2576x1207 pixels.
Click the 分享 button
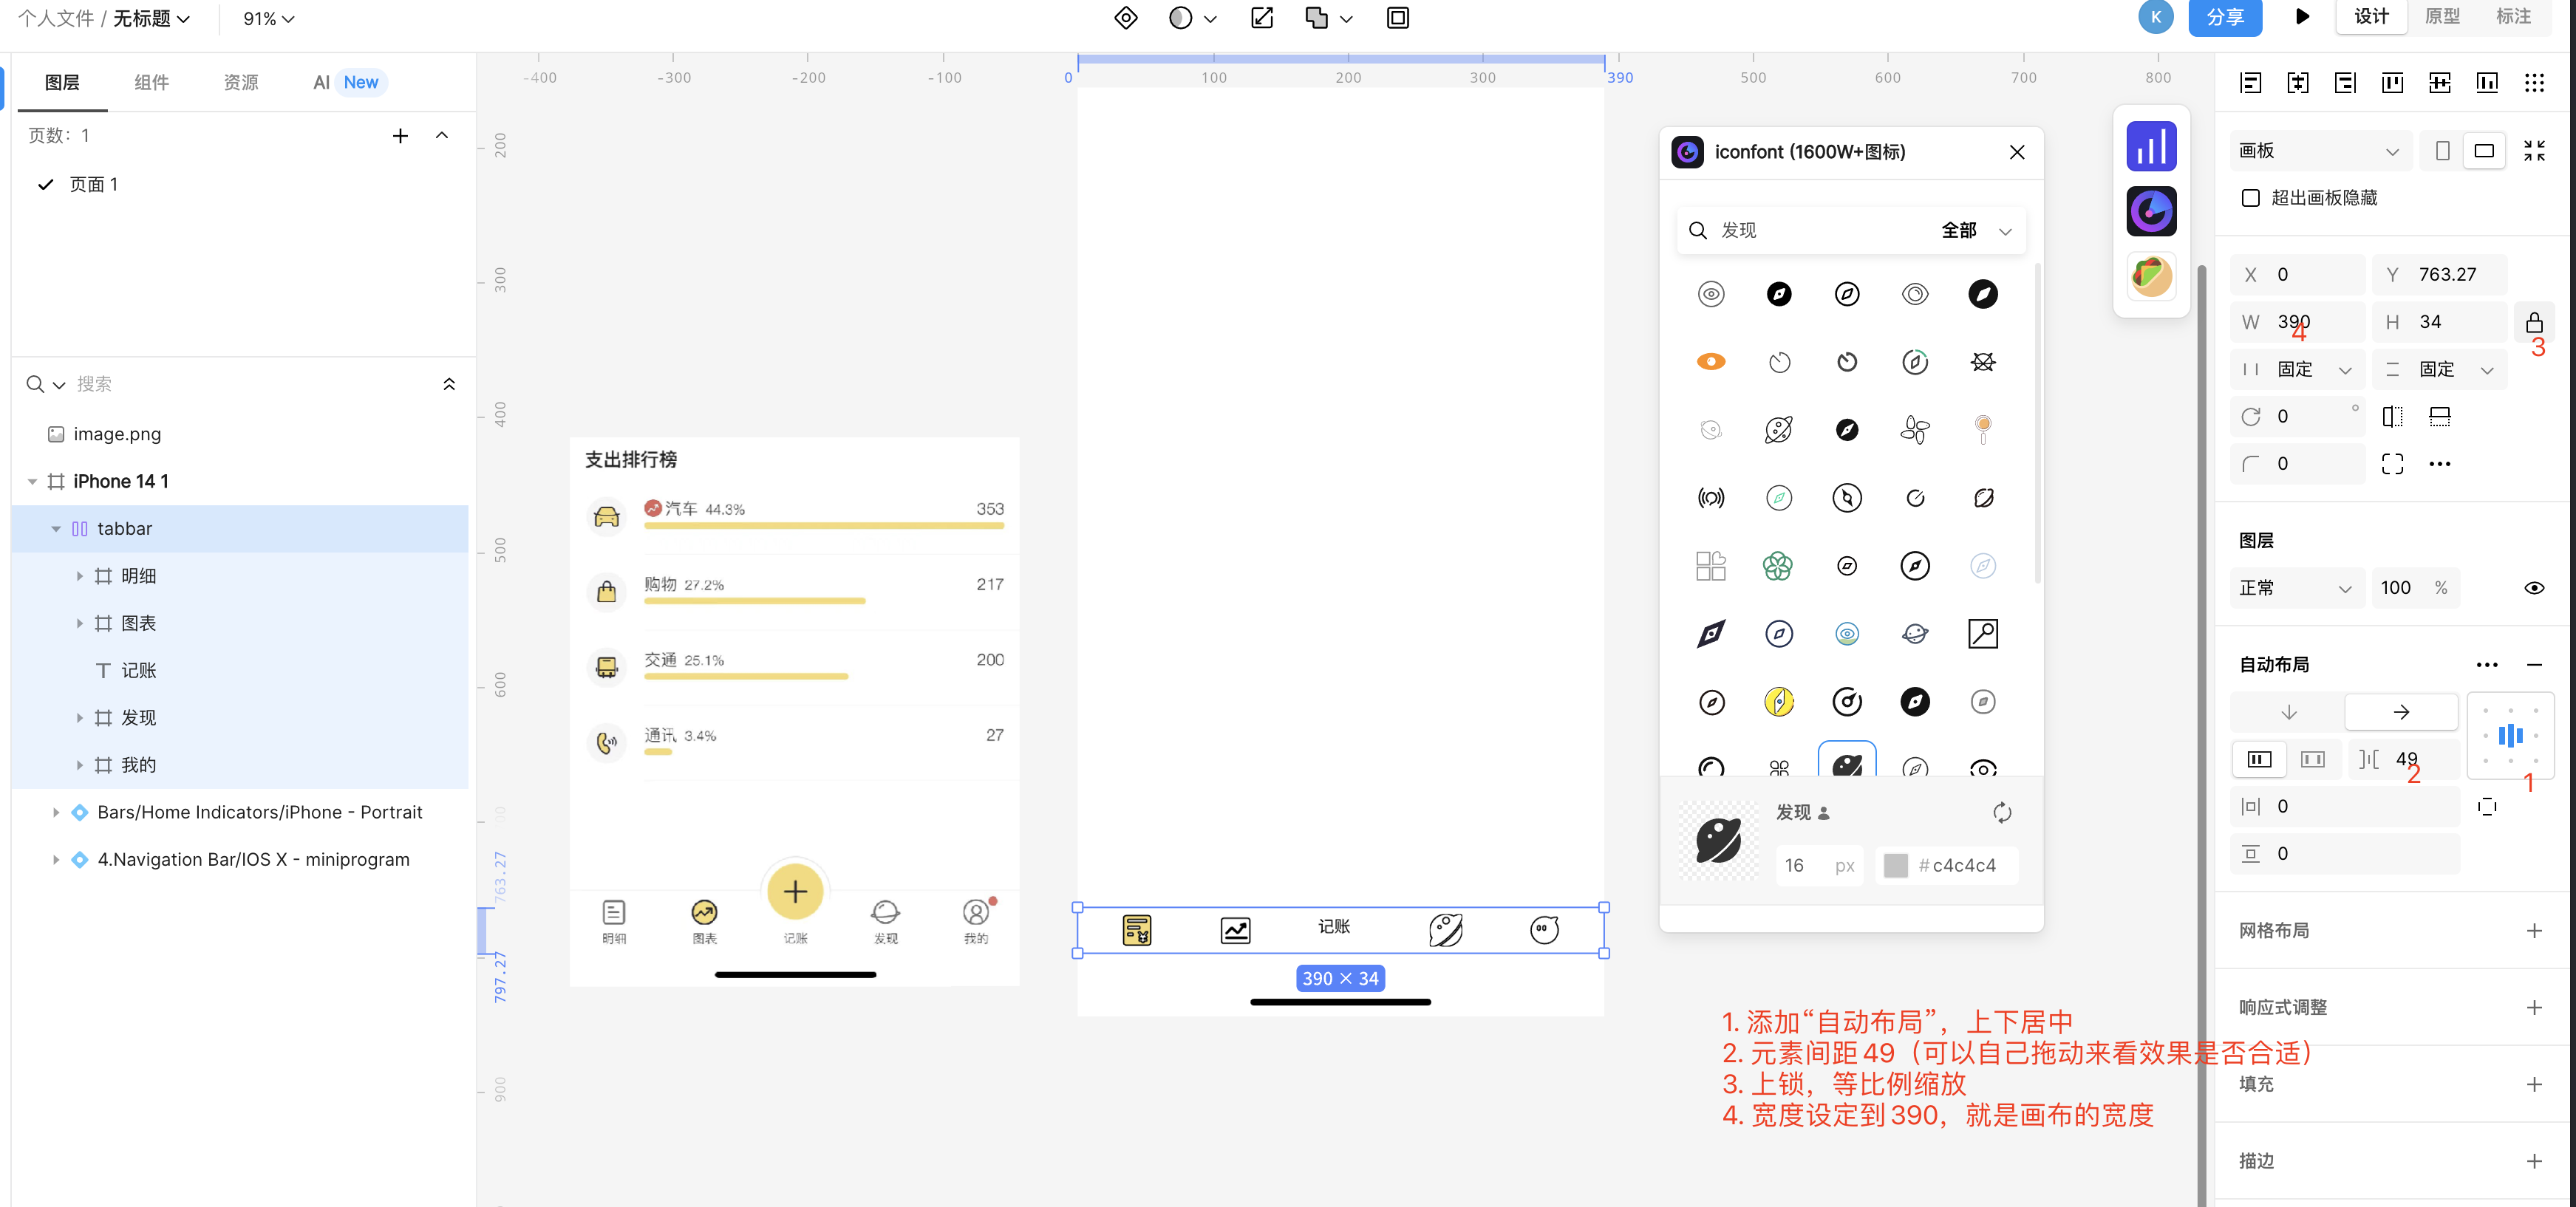tap(2224, 17)
